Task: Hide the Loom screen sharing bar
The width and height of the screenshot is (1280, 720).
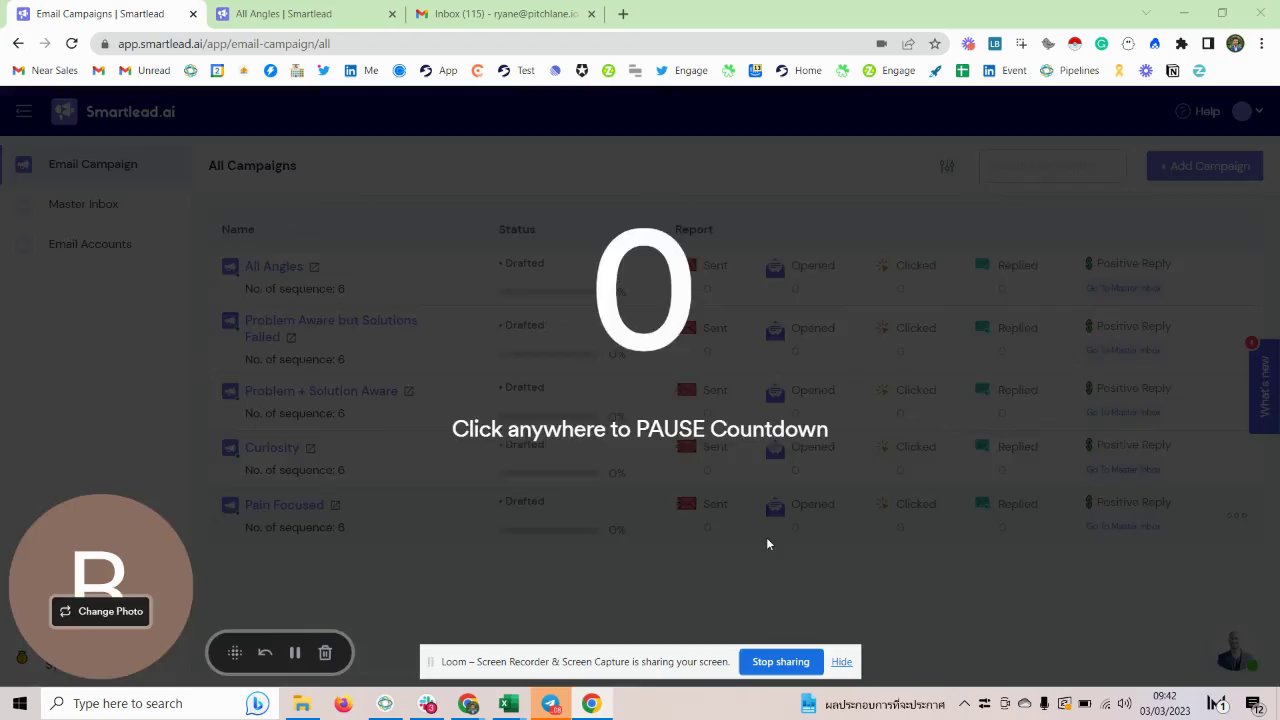Action: pyautogui.click(x=842, y=662)
